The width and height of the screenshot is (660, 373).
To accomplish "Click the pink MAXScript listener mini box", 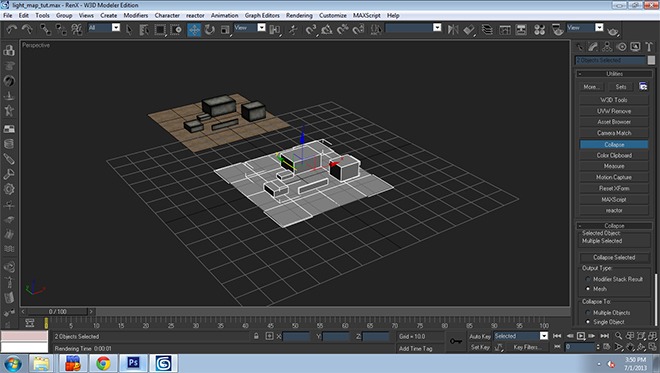I will (x=24, y=336).
